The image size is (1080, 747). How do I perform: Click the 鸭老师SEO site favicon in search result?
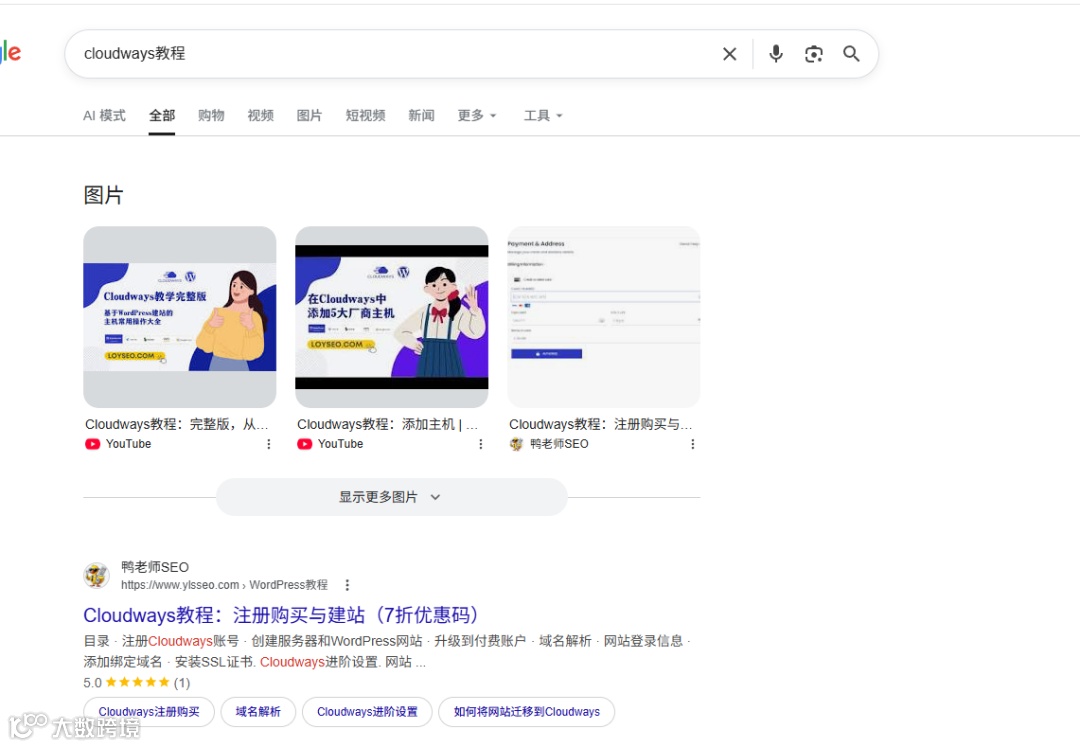click(96, 575)
